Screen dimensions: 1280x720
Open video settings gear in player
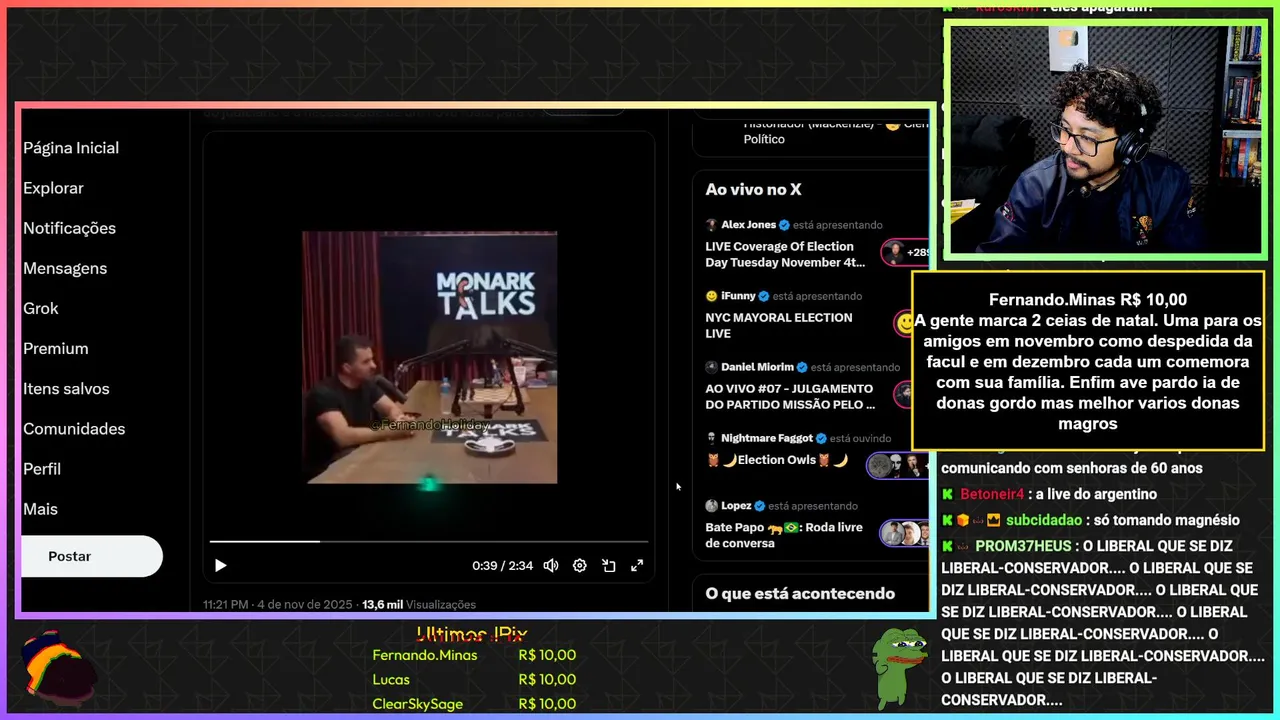579,565
